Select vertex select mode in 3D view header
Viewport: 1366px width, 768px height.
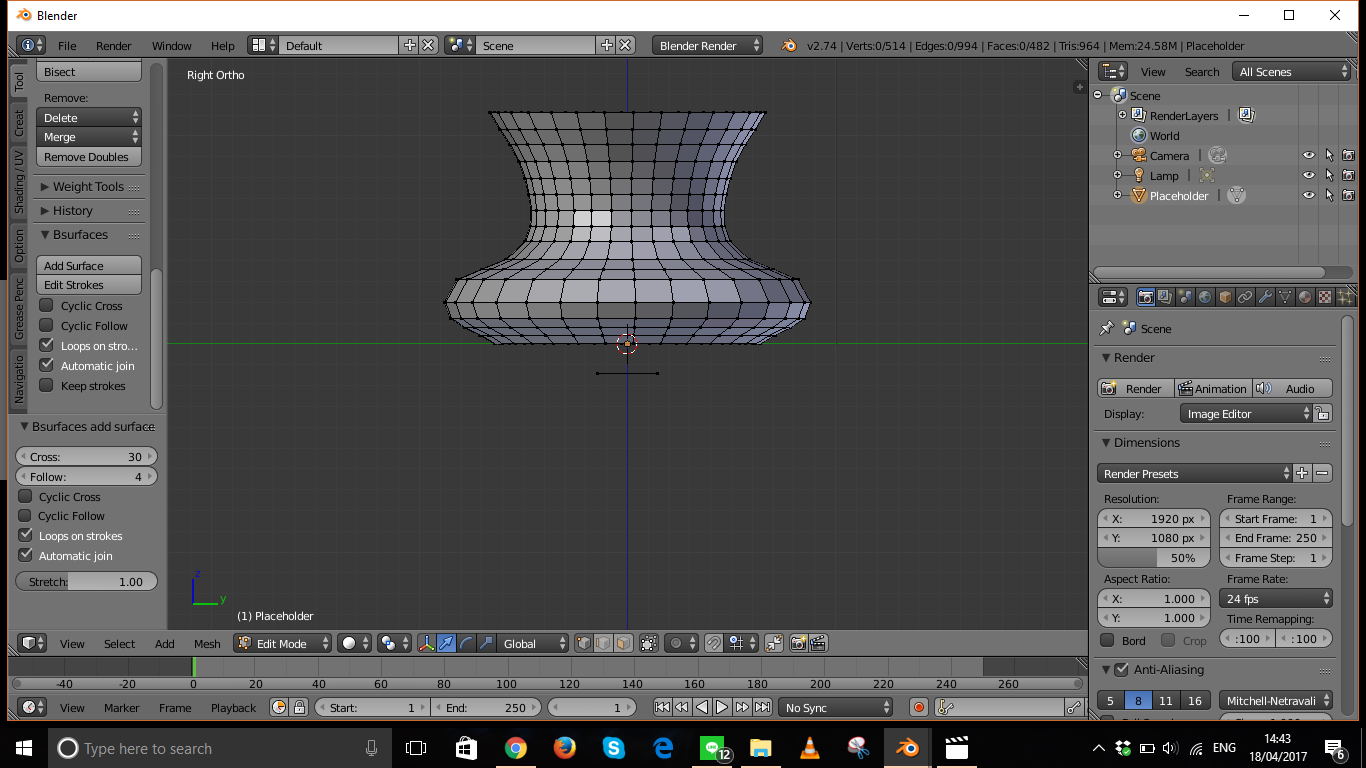(x=584, y=643)
